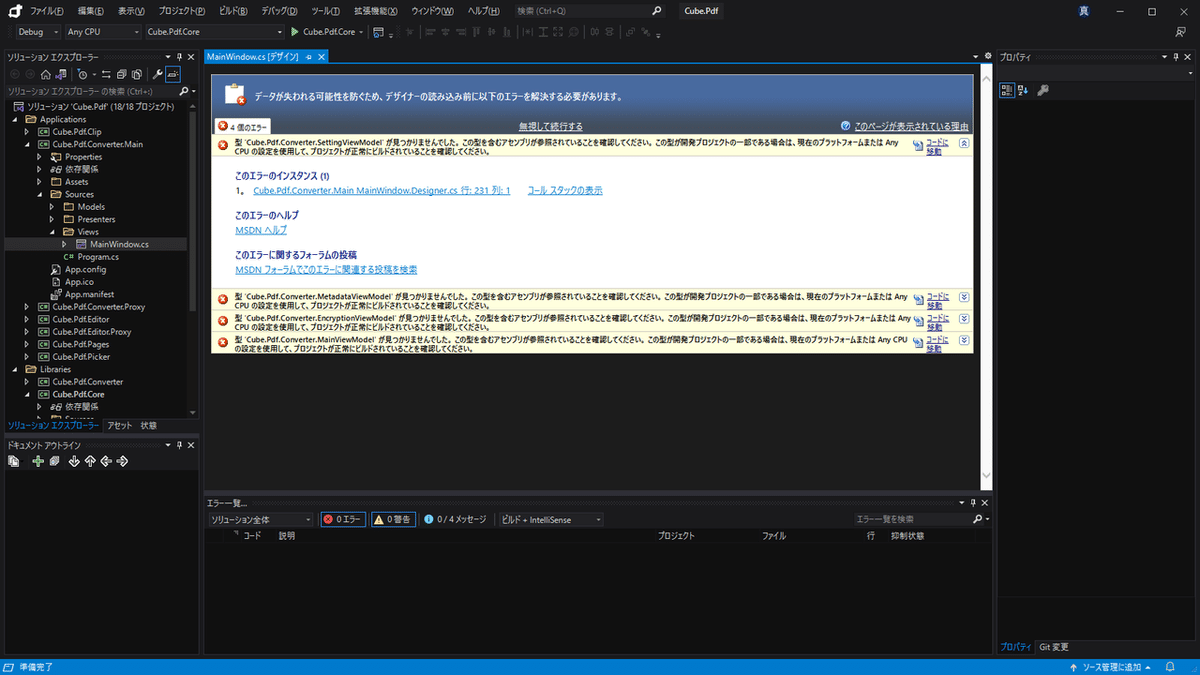
Task: Click the Visual Studio switch views icon
Action: [x=61, y=74]
